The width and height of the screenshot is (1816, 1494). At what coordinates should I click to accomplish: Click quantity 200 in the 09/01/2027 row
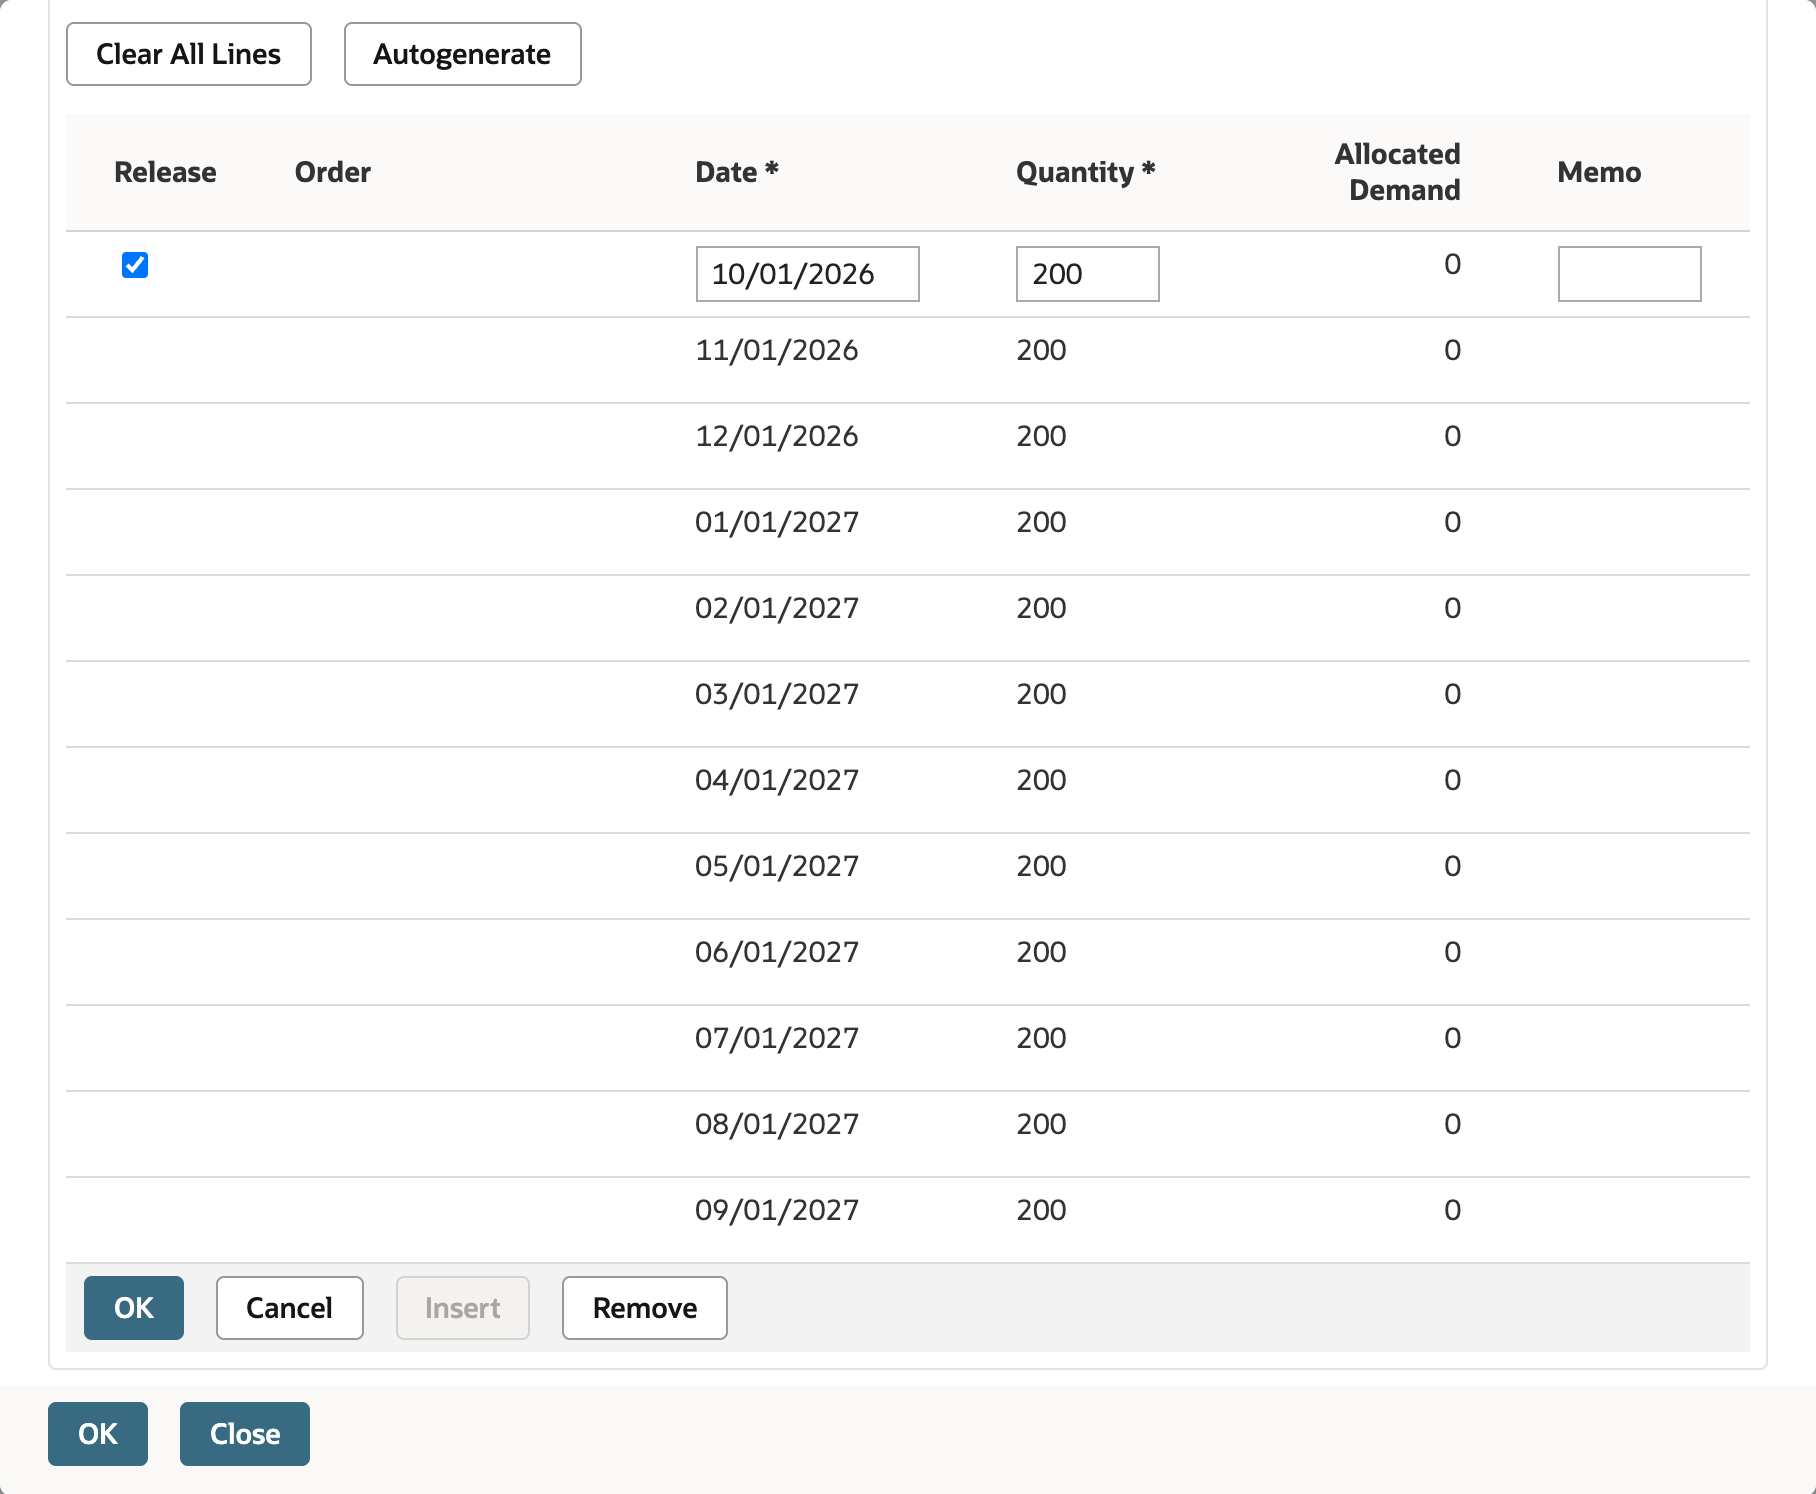[1041, 1210]
